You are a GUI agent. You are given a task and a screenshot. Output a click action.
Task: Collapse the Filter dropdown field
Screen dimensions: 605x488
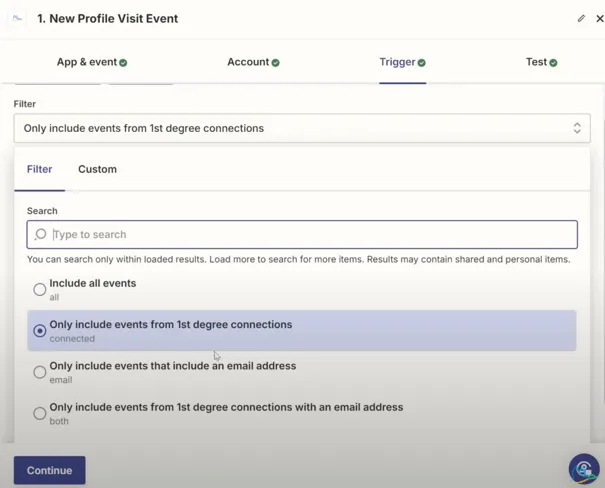coord(302,128)
